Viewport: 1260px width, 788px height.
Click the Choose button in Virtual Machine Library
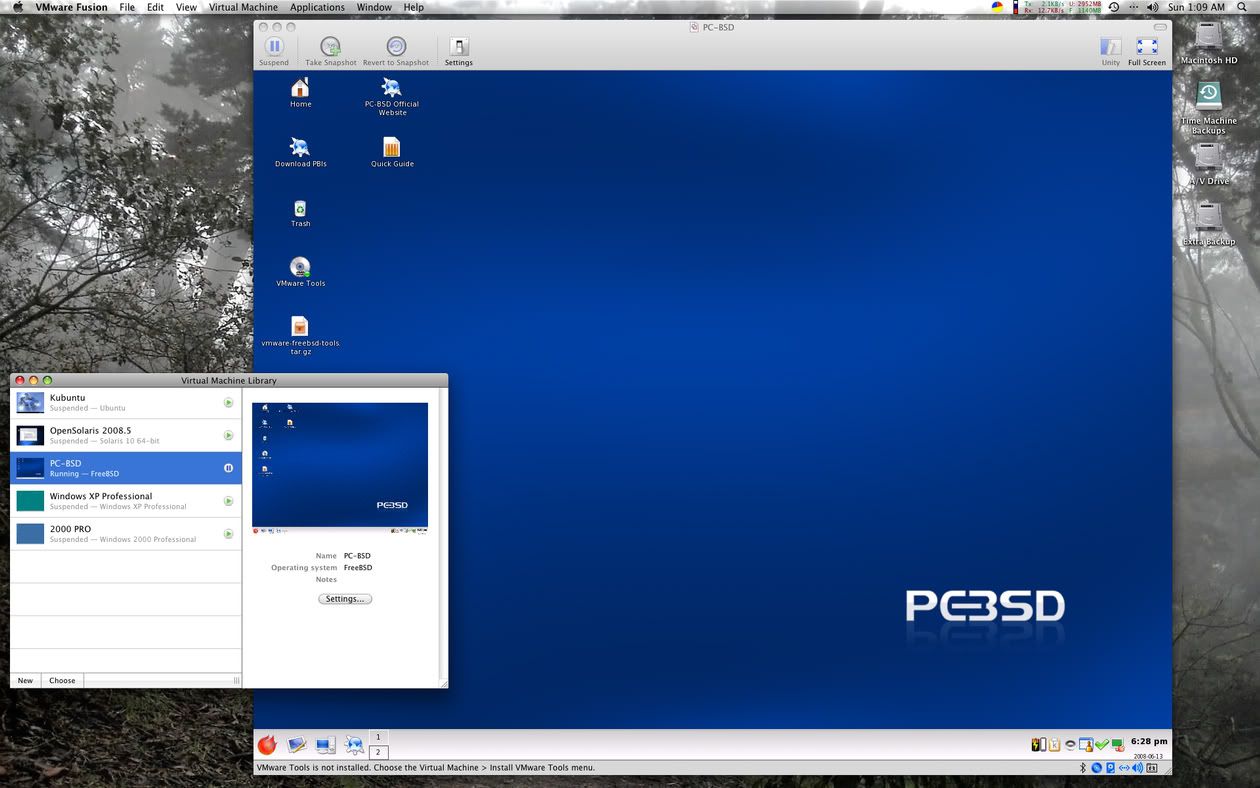click(62, 680)
